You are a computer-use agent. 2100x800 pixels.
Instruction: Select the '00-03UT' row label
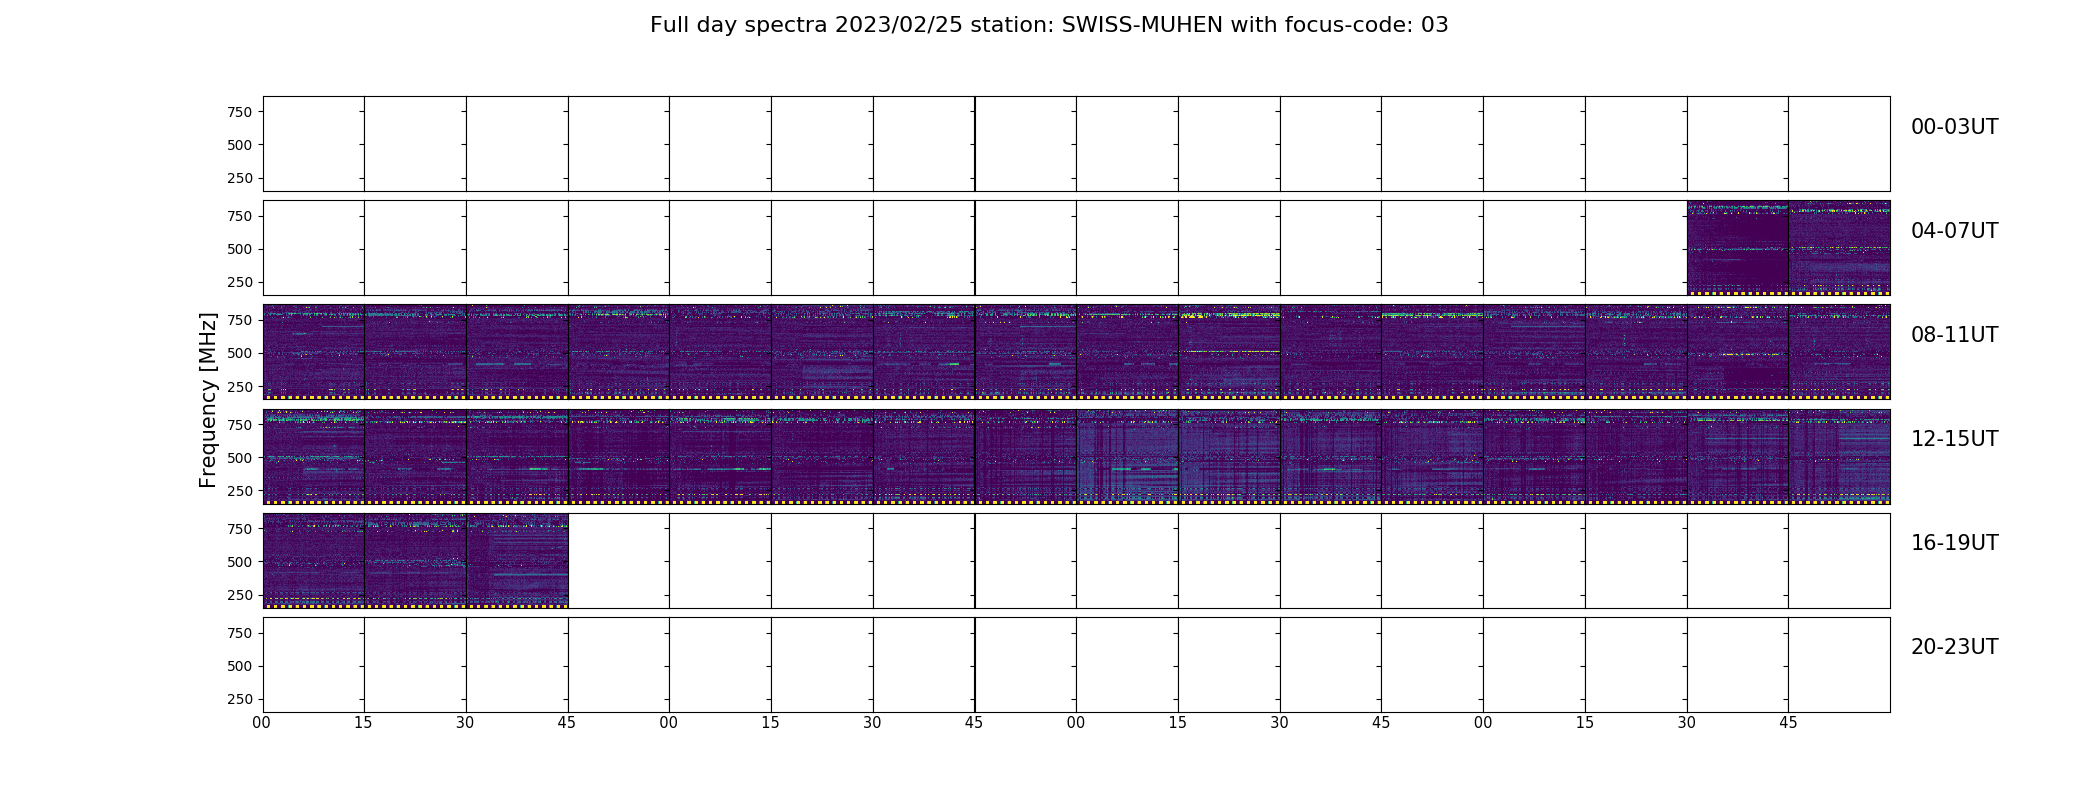tap(1954, 127)
